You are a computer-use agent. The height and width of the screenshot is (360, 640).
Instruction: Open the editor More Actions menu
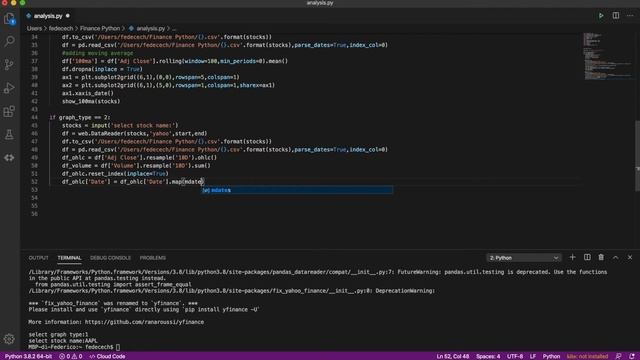click(x=630, y=16)
